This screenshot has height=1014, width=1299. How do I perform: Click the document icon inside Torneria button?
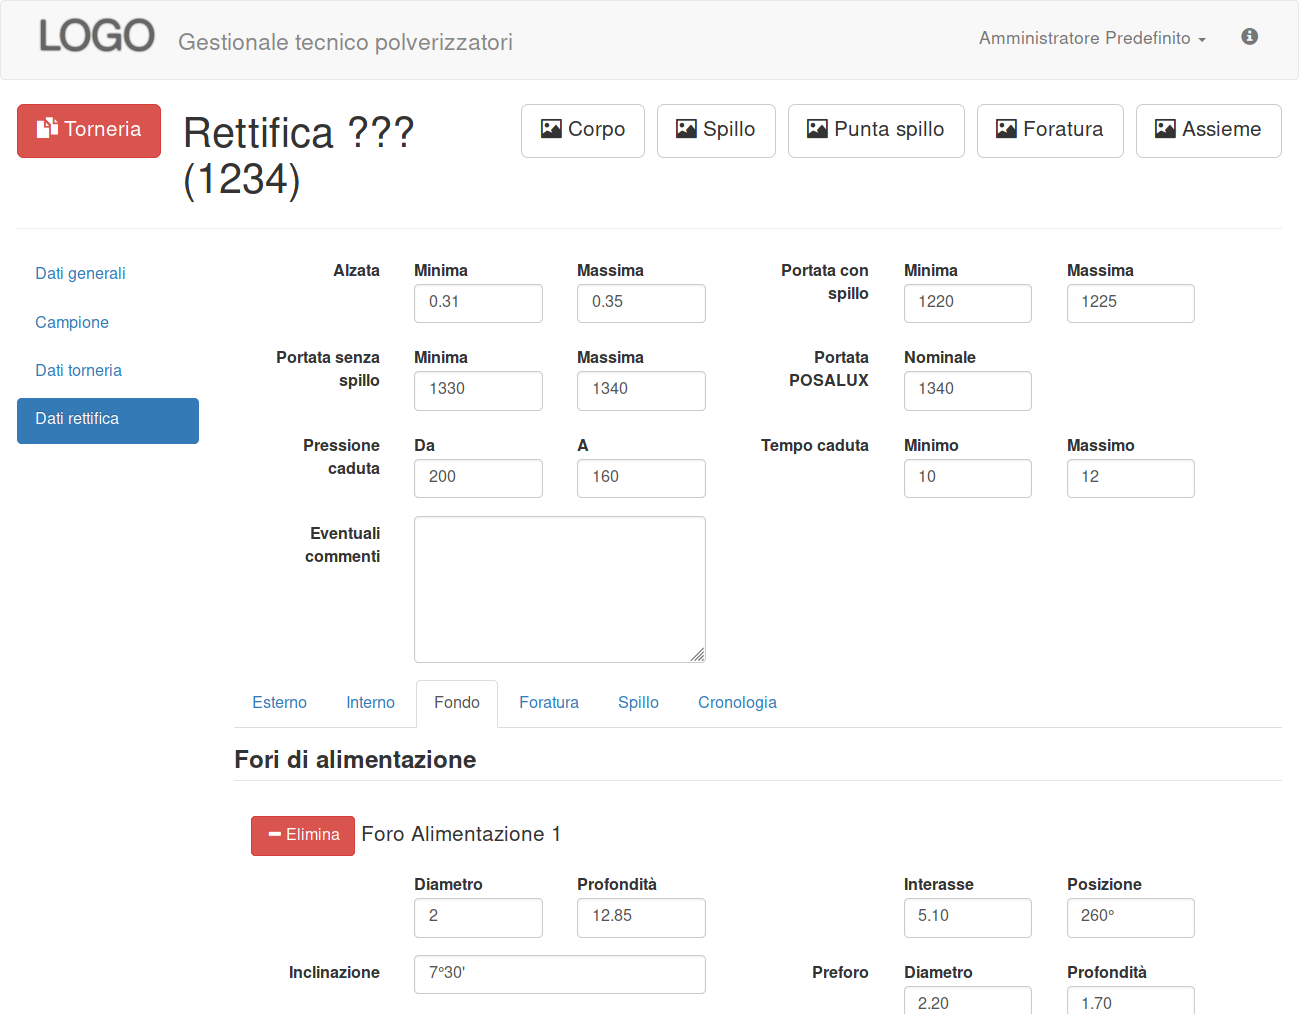coord(47,128)
